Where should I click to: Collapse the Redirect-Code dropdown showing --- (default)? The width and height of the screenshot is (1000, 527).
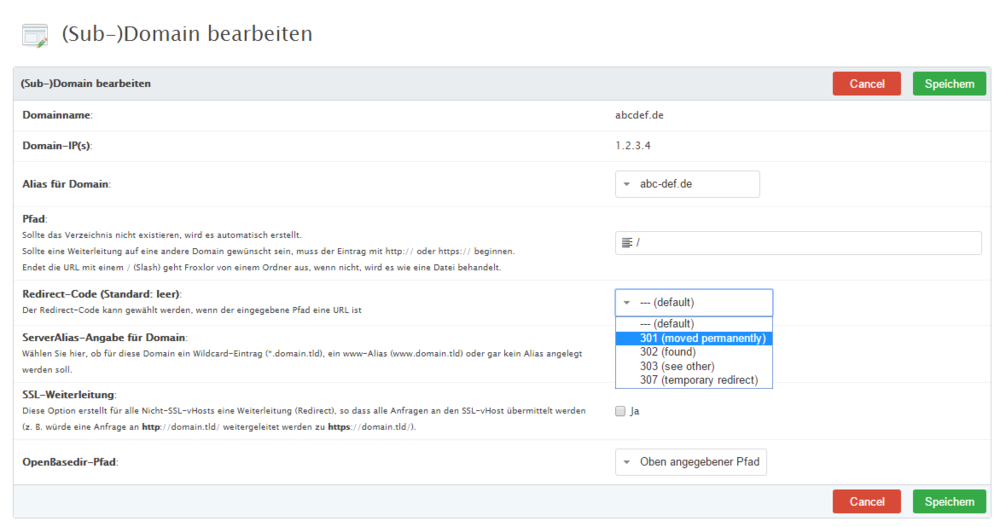(x=693, y=302)
